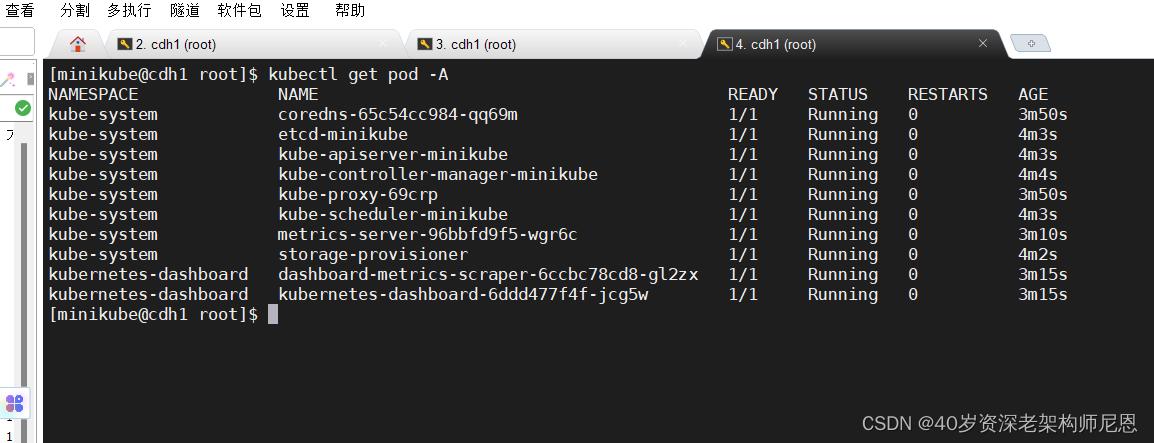Close the 4. cdh1 (root) tab
The height and width of the screenshot is (443, 1154).
click(983, 44)
